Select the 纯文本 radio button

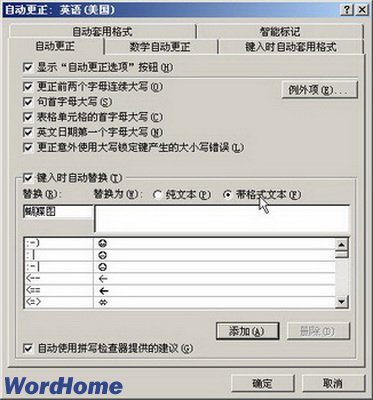click(157, 195)
